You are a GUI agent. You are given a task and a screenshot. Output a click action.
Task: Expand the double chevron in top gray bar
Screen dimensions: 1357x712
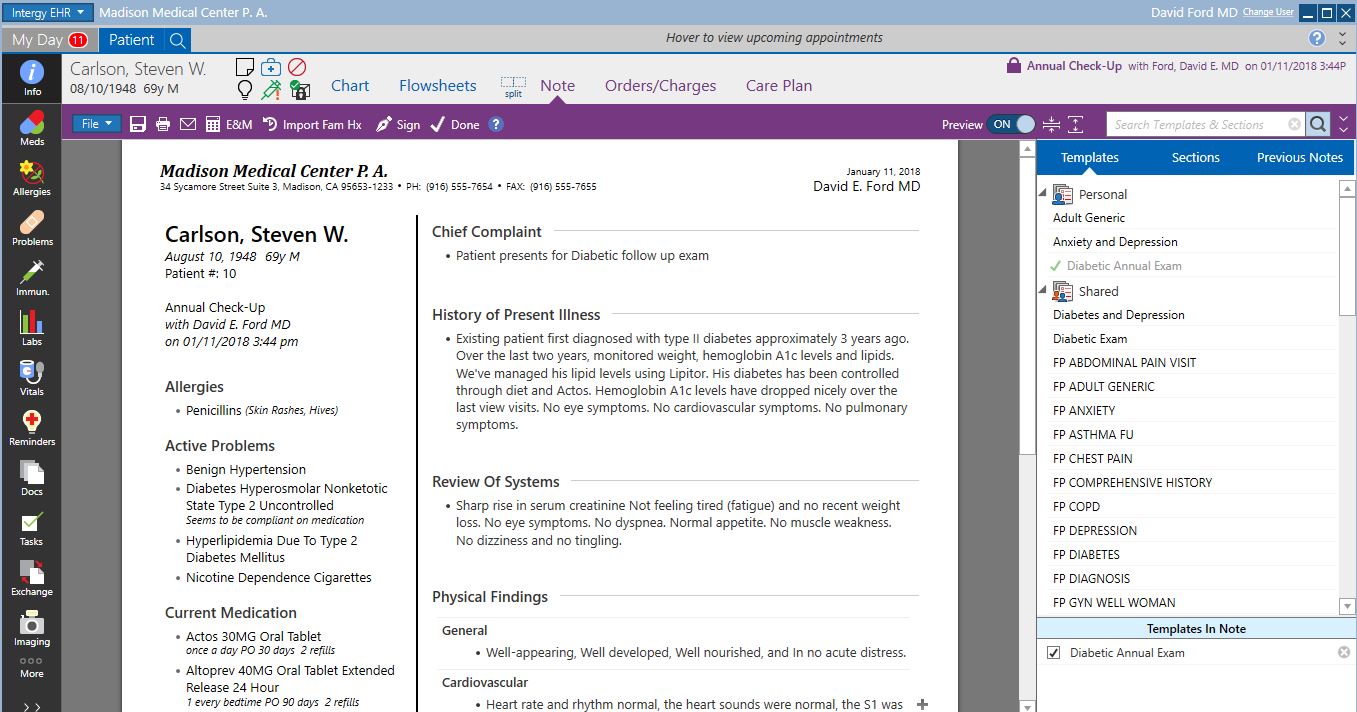point(1343,39)
